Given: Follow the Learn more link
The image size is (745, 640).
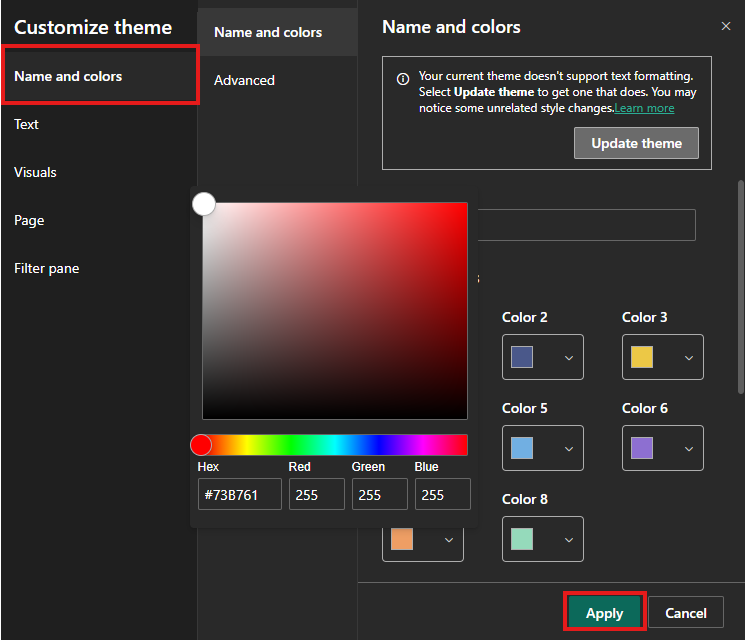Looking at the screenshot, I should (x=645, y=108).
